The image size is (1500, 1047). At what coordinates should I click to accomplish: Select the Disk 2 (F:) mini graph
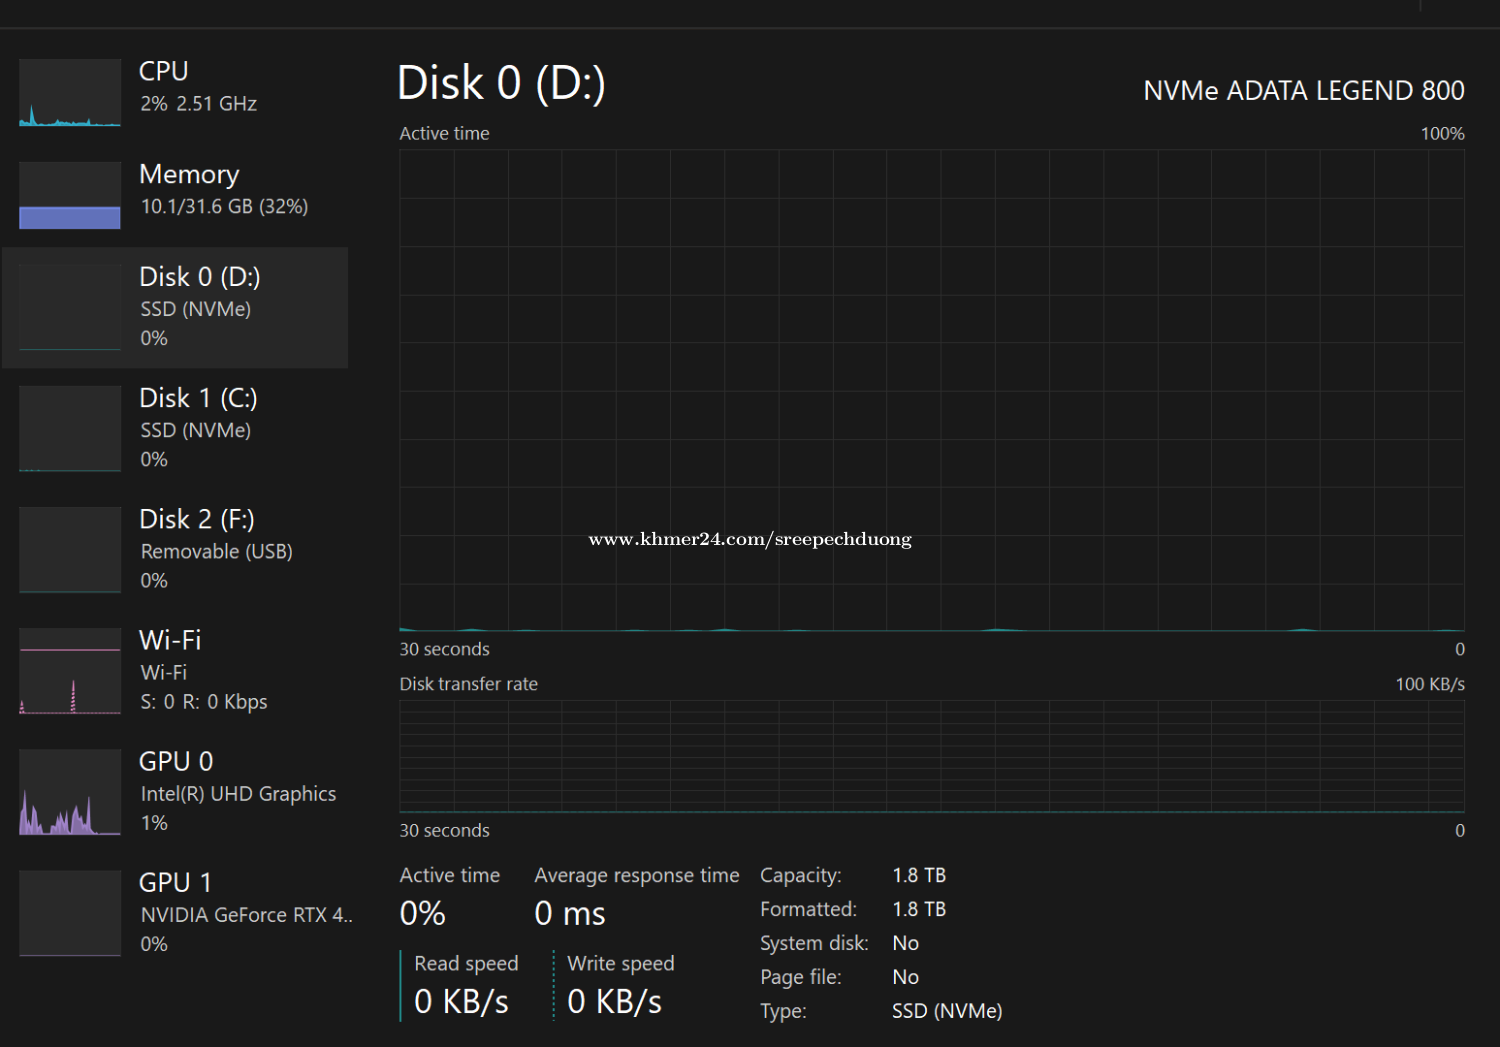pyautogui.click(x=70, y=550)
